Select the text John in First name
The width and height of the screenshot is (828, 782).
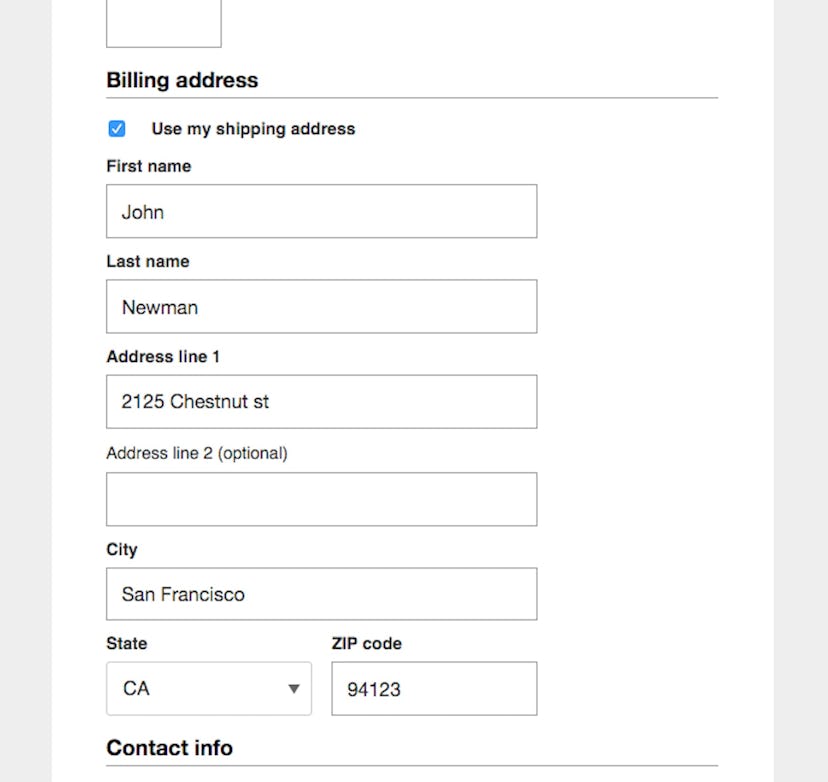click(x=140, y=211)
